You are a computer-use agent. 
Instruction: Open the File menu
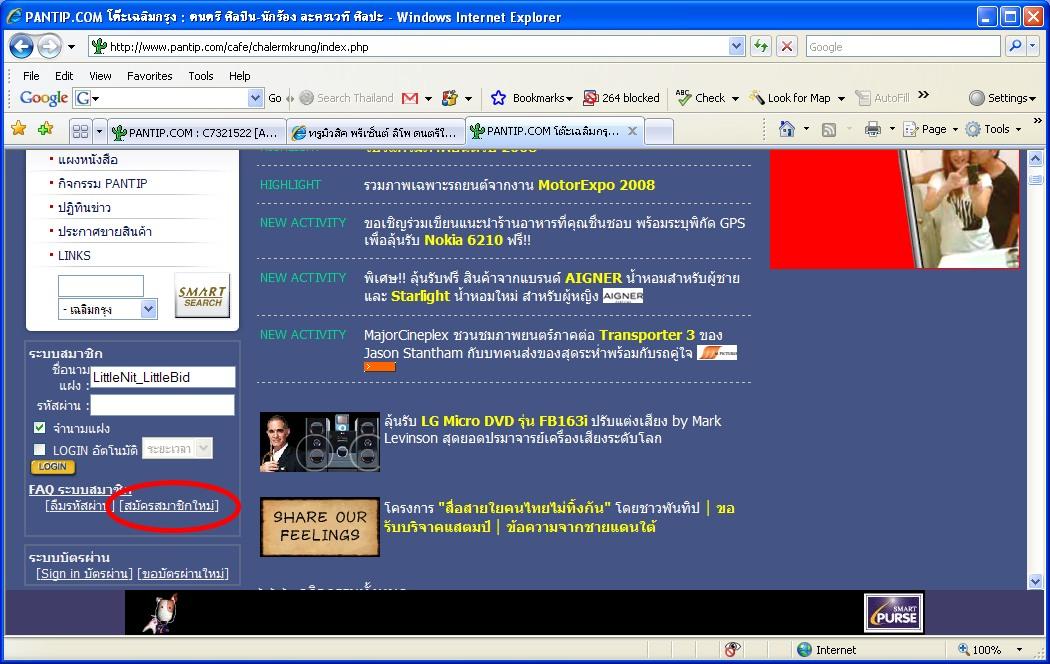(x=31, y=76)
